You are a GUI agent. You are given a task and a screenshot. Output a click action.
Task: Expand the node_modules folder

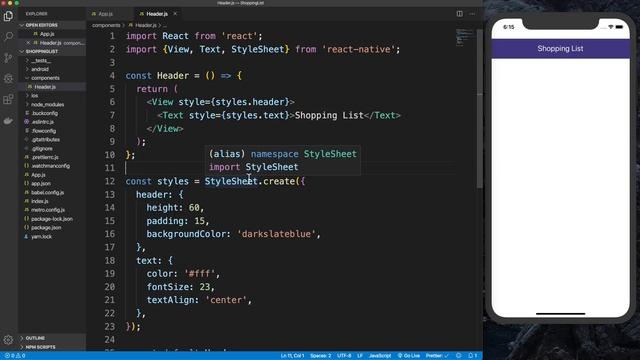[x=47, y=104]
